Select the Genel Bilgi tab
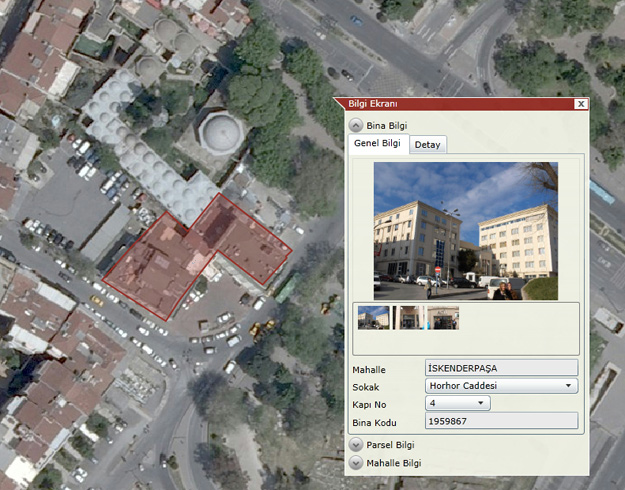 (377, 144)
